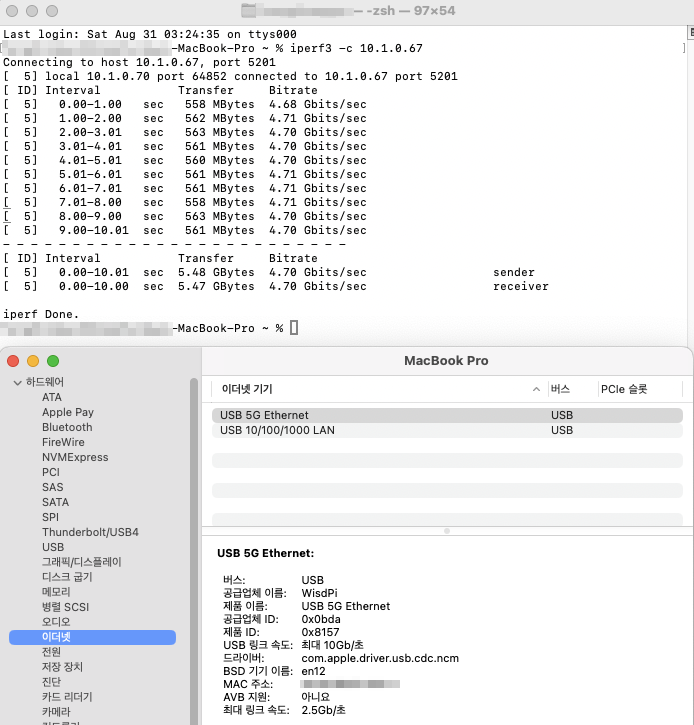The image size is (694, 725).
Task: Click the split pane divider handle dot
Action: (x=447, y=531)
